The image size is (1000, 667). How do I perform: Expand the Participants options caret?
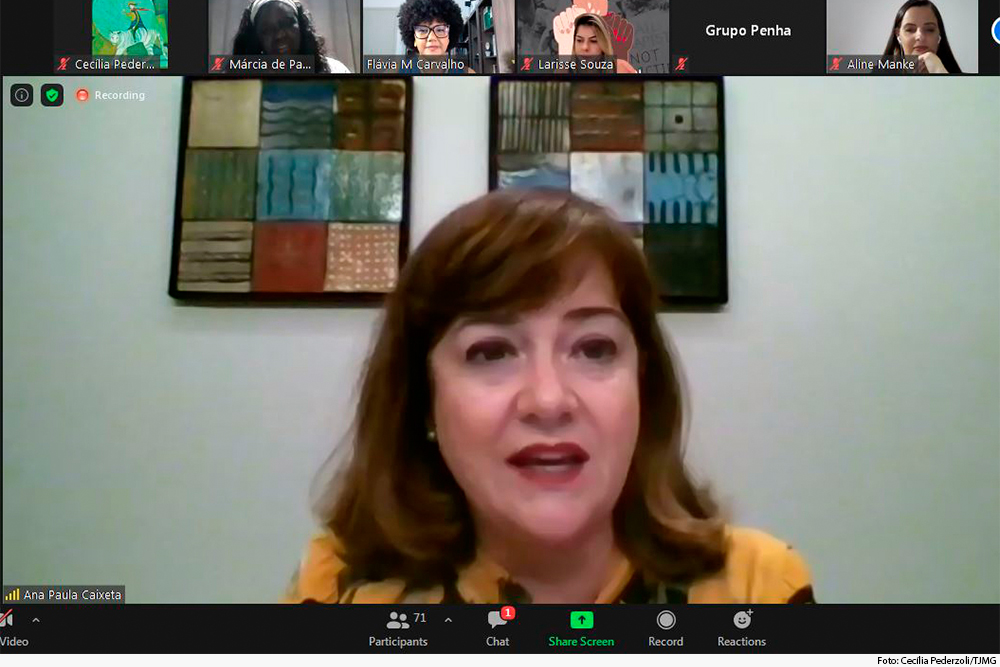click(x=448, y=620)
